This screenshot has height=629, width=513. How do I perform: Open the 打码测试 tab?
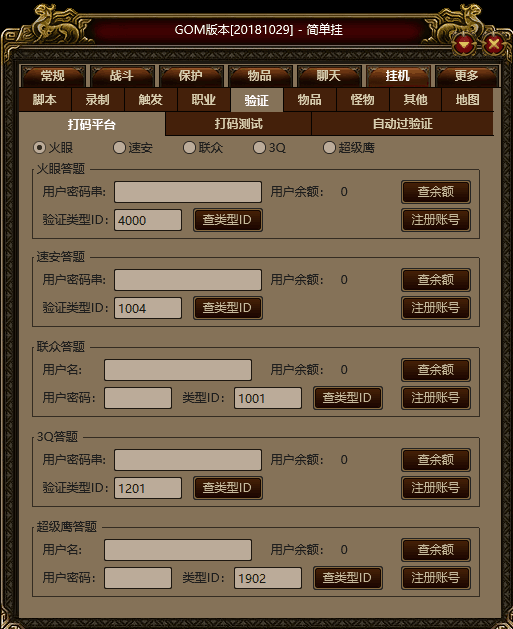point(239,124)
